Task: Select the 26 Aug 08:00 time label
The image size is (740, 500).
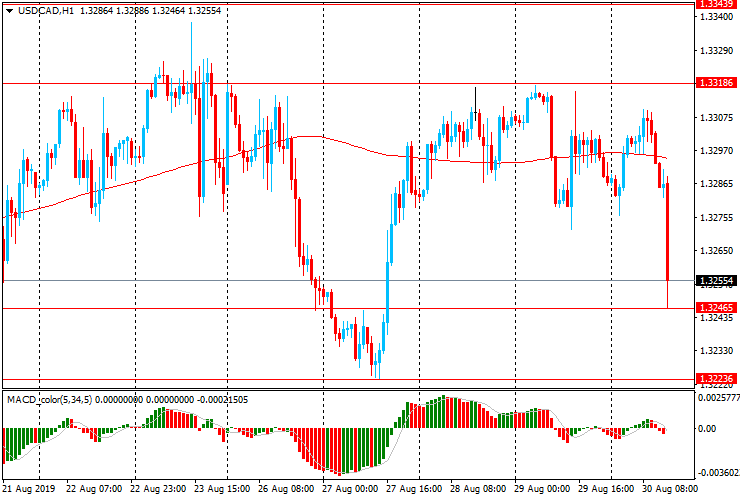Action: pos(286,489)
